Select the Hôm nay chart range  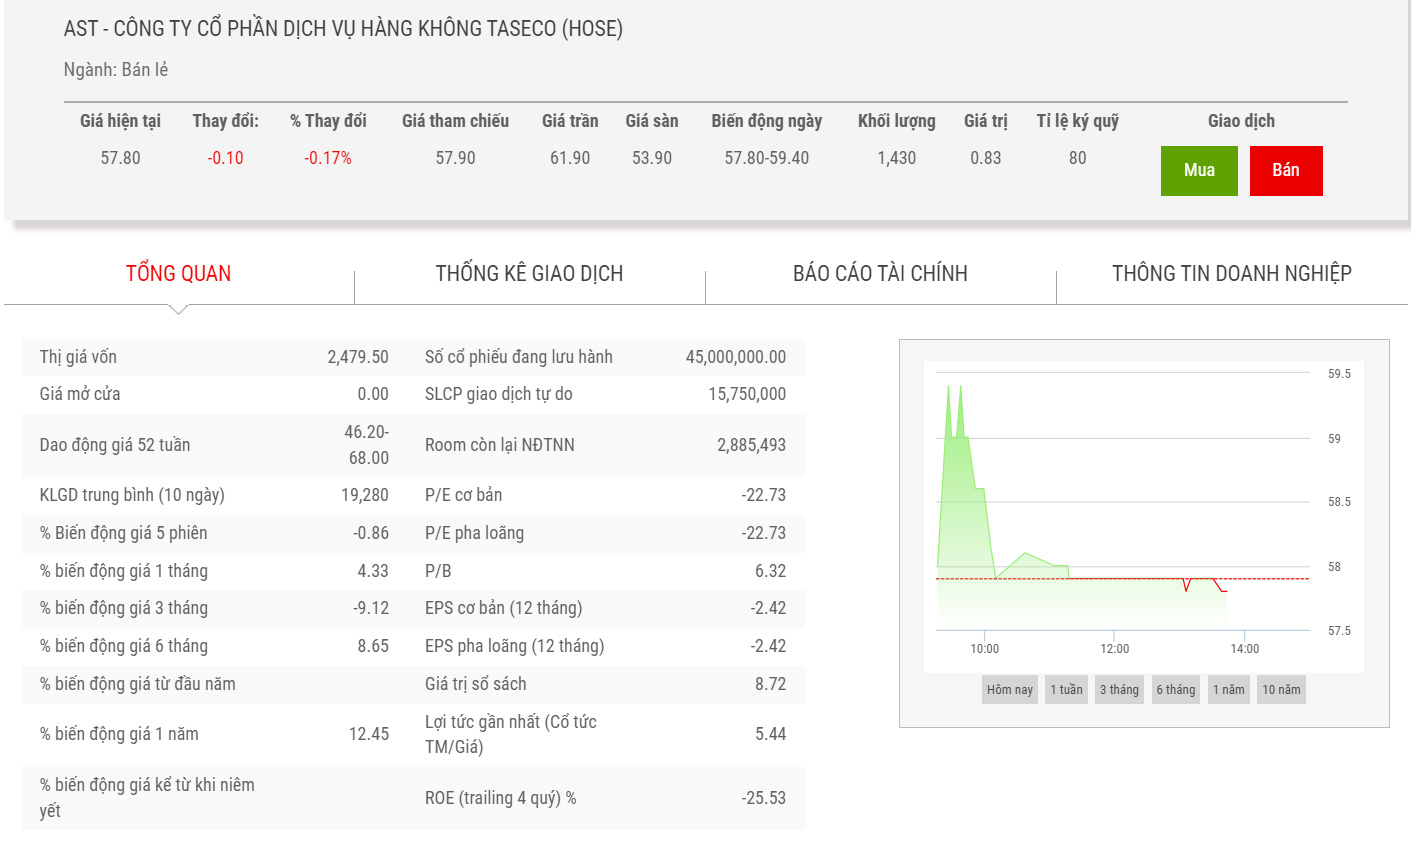(1009, 689)
